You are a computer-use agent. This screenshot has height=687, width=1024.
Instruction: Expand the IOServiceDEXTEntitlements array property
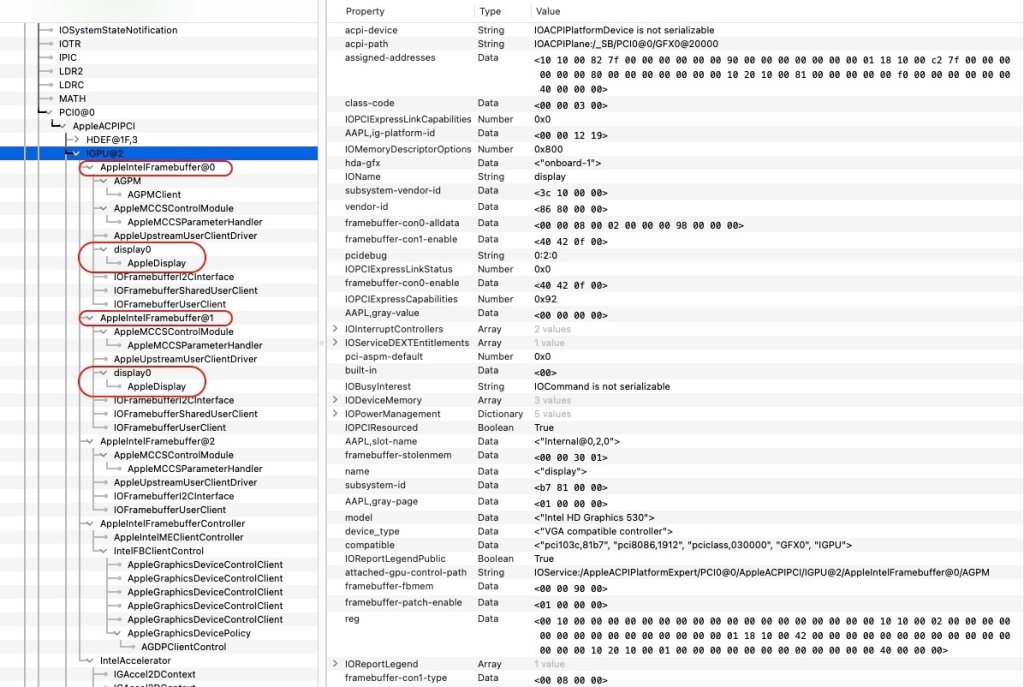(x=335, y=343)
